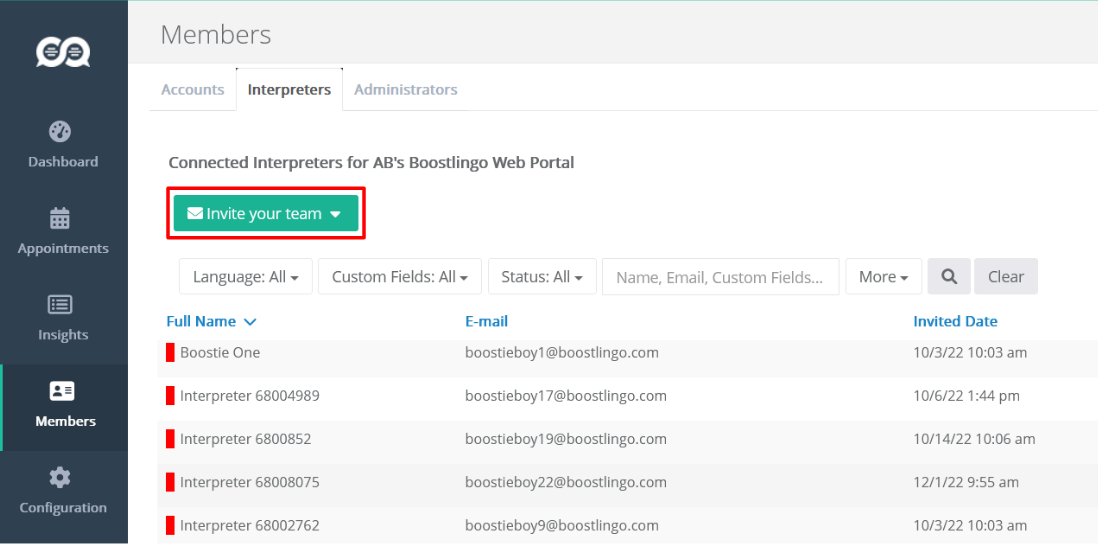Clear the filters with Clear button

pyautogui.click(x=1006, y=277)
